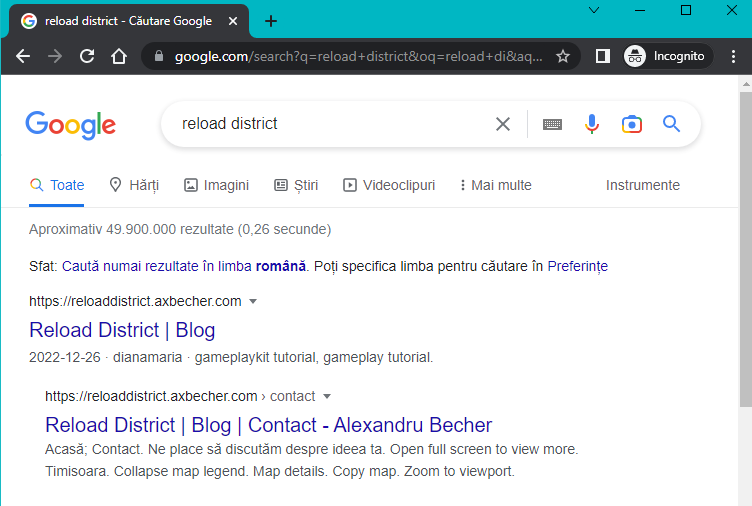The width and height of the screenshot is (752, 506).
Task: Click the search text field
Action: [x=330, y=124]
